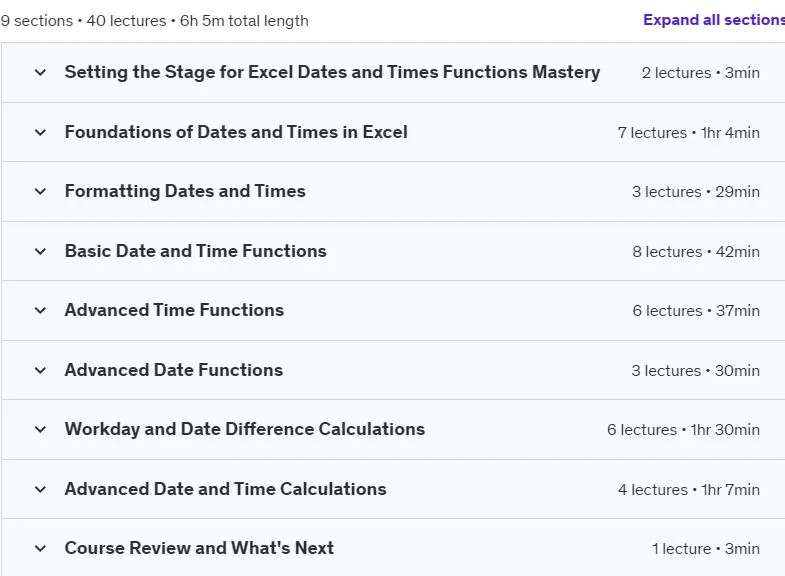Select Advanced Date and Time Calculations title

226,489
